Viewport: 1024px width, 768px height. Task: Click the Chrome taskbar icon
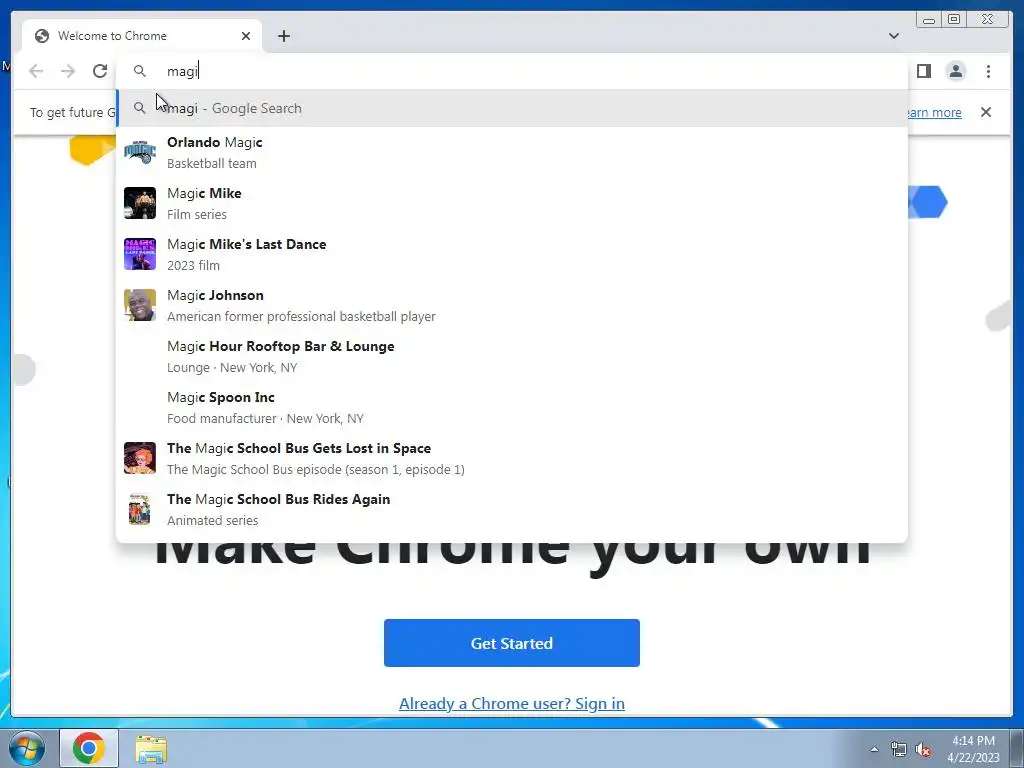tap(89, 748)
